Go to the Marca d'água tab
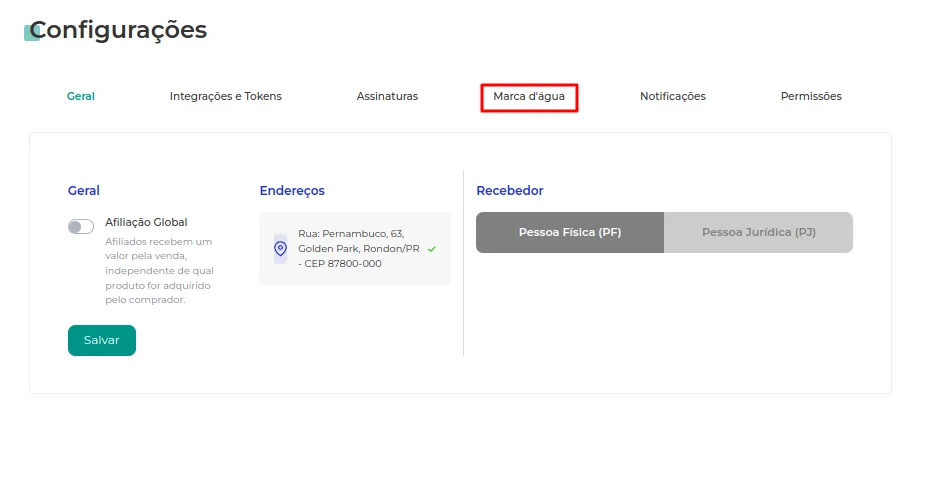This screenshot has height=477, width=952. (529, 96)
